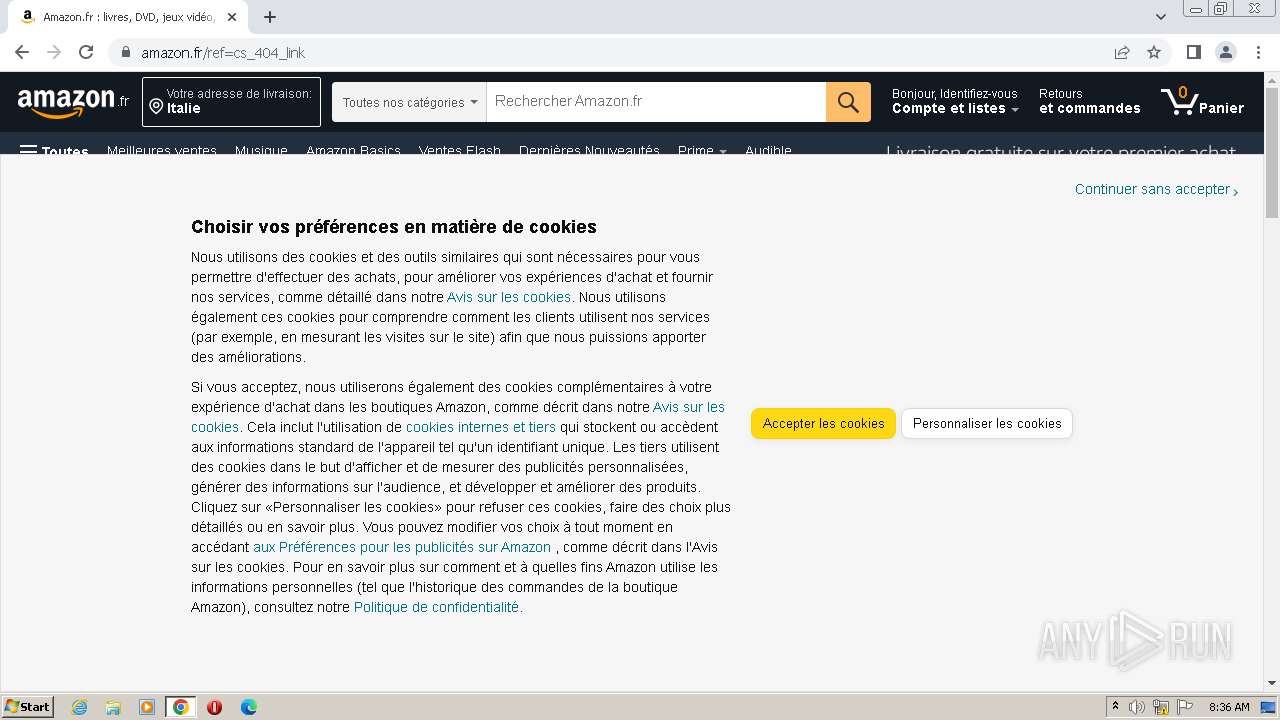Viewport: 1280px width, 720px height.
Task: Expand the Prime nav dropdown
Action: [702, 151]
